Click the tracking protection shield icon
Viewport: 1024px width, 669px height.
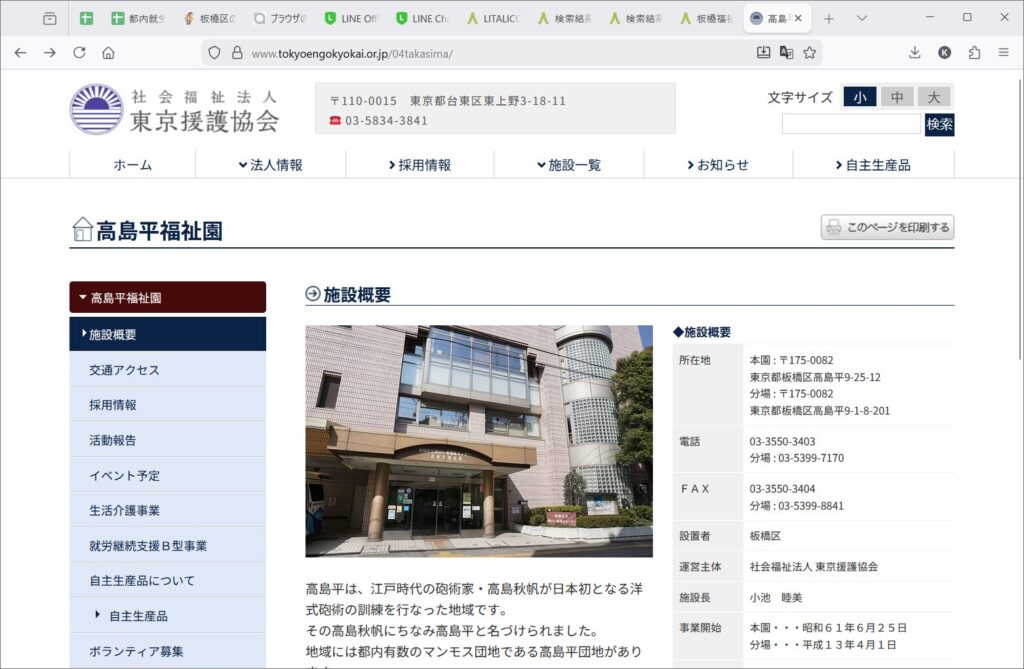click(214, 53)
